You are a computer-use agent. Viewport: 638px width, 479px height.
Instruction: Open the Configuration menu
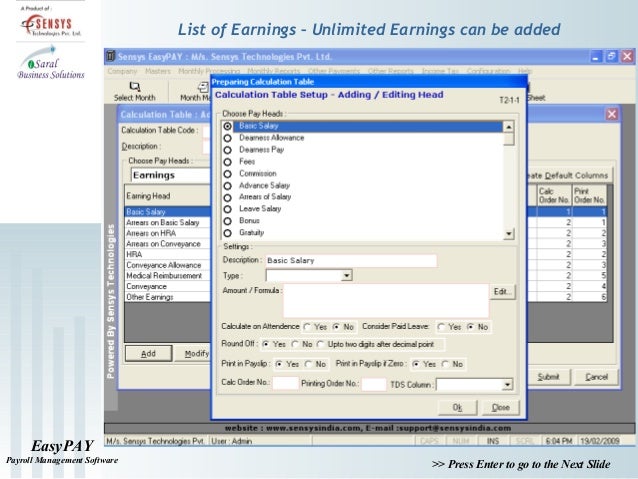(488, 71)
